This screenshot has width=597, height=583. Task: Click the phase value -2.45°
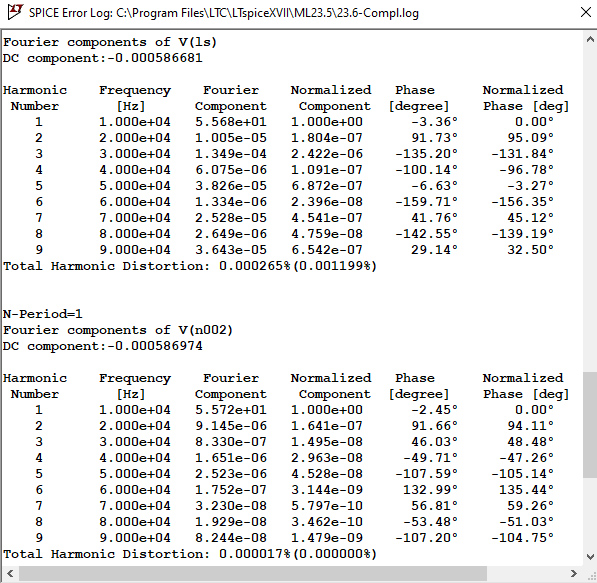434,410
